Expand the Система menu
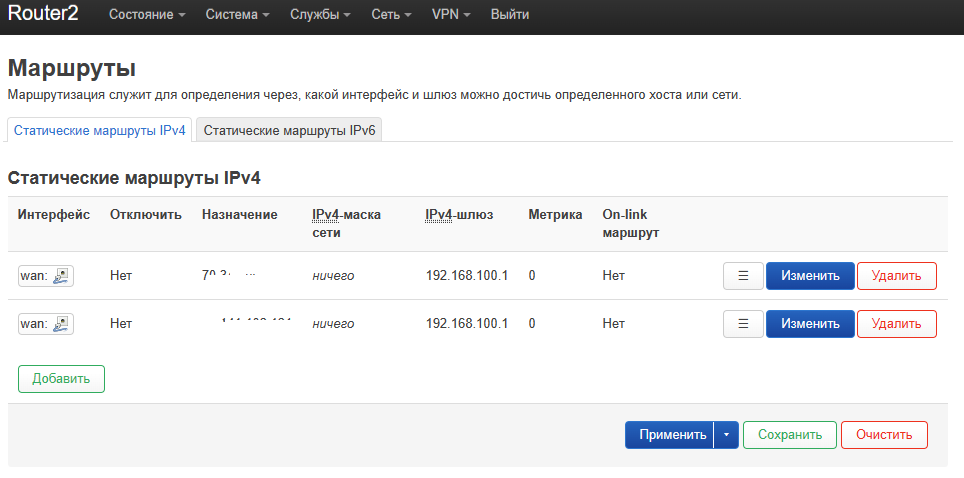The width and height of the screenshot is (964, 478). coord(237,15)
